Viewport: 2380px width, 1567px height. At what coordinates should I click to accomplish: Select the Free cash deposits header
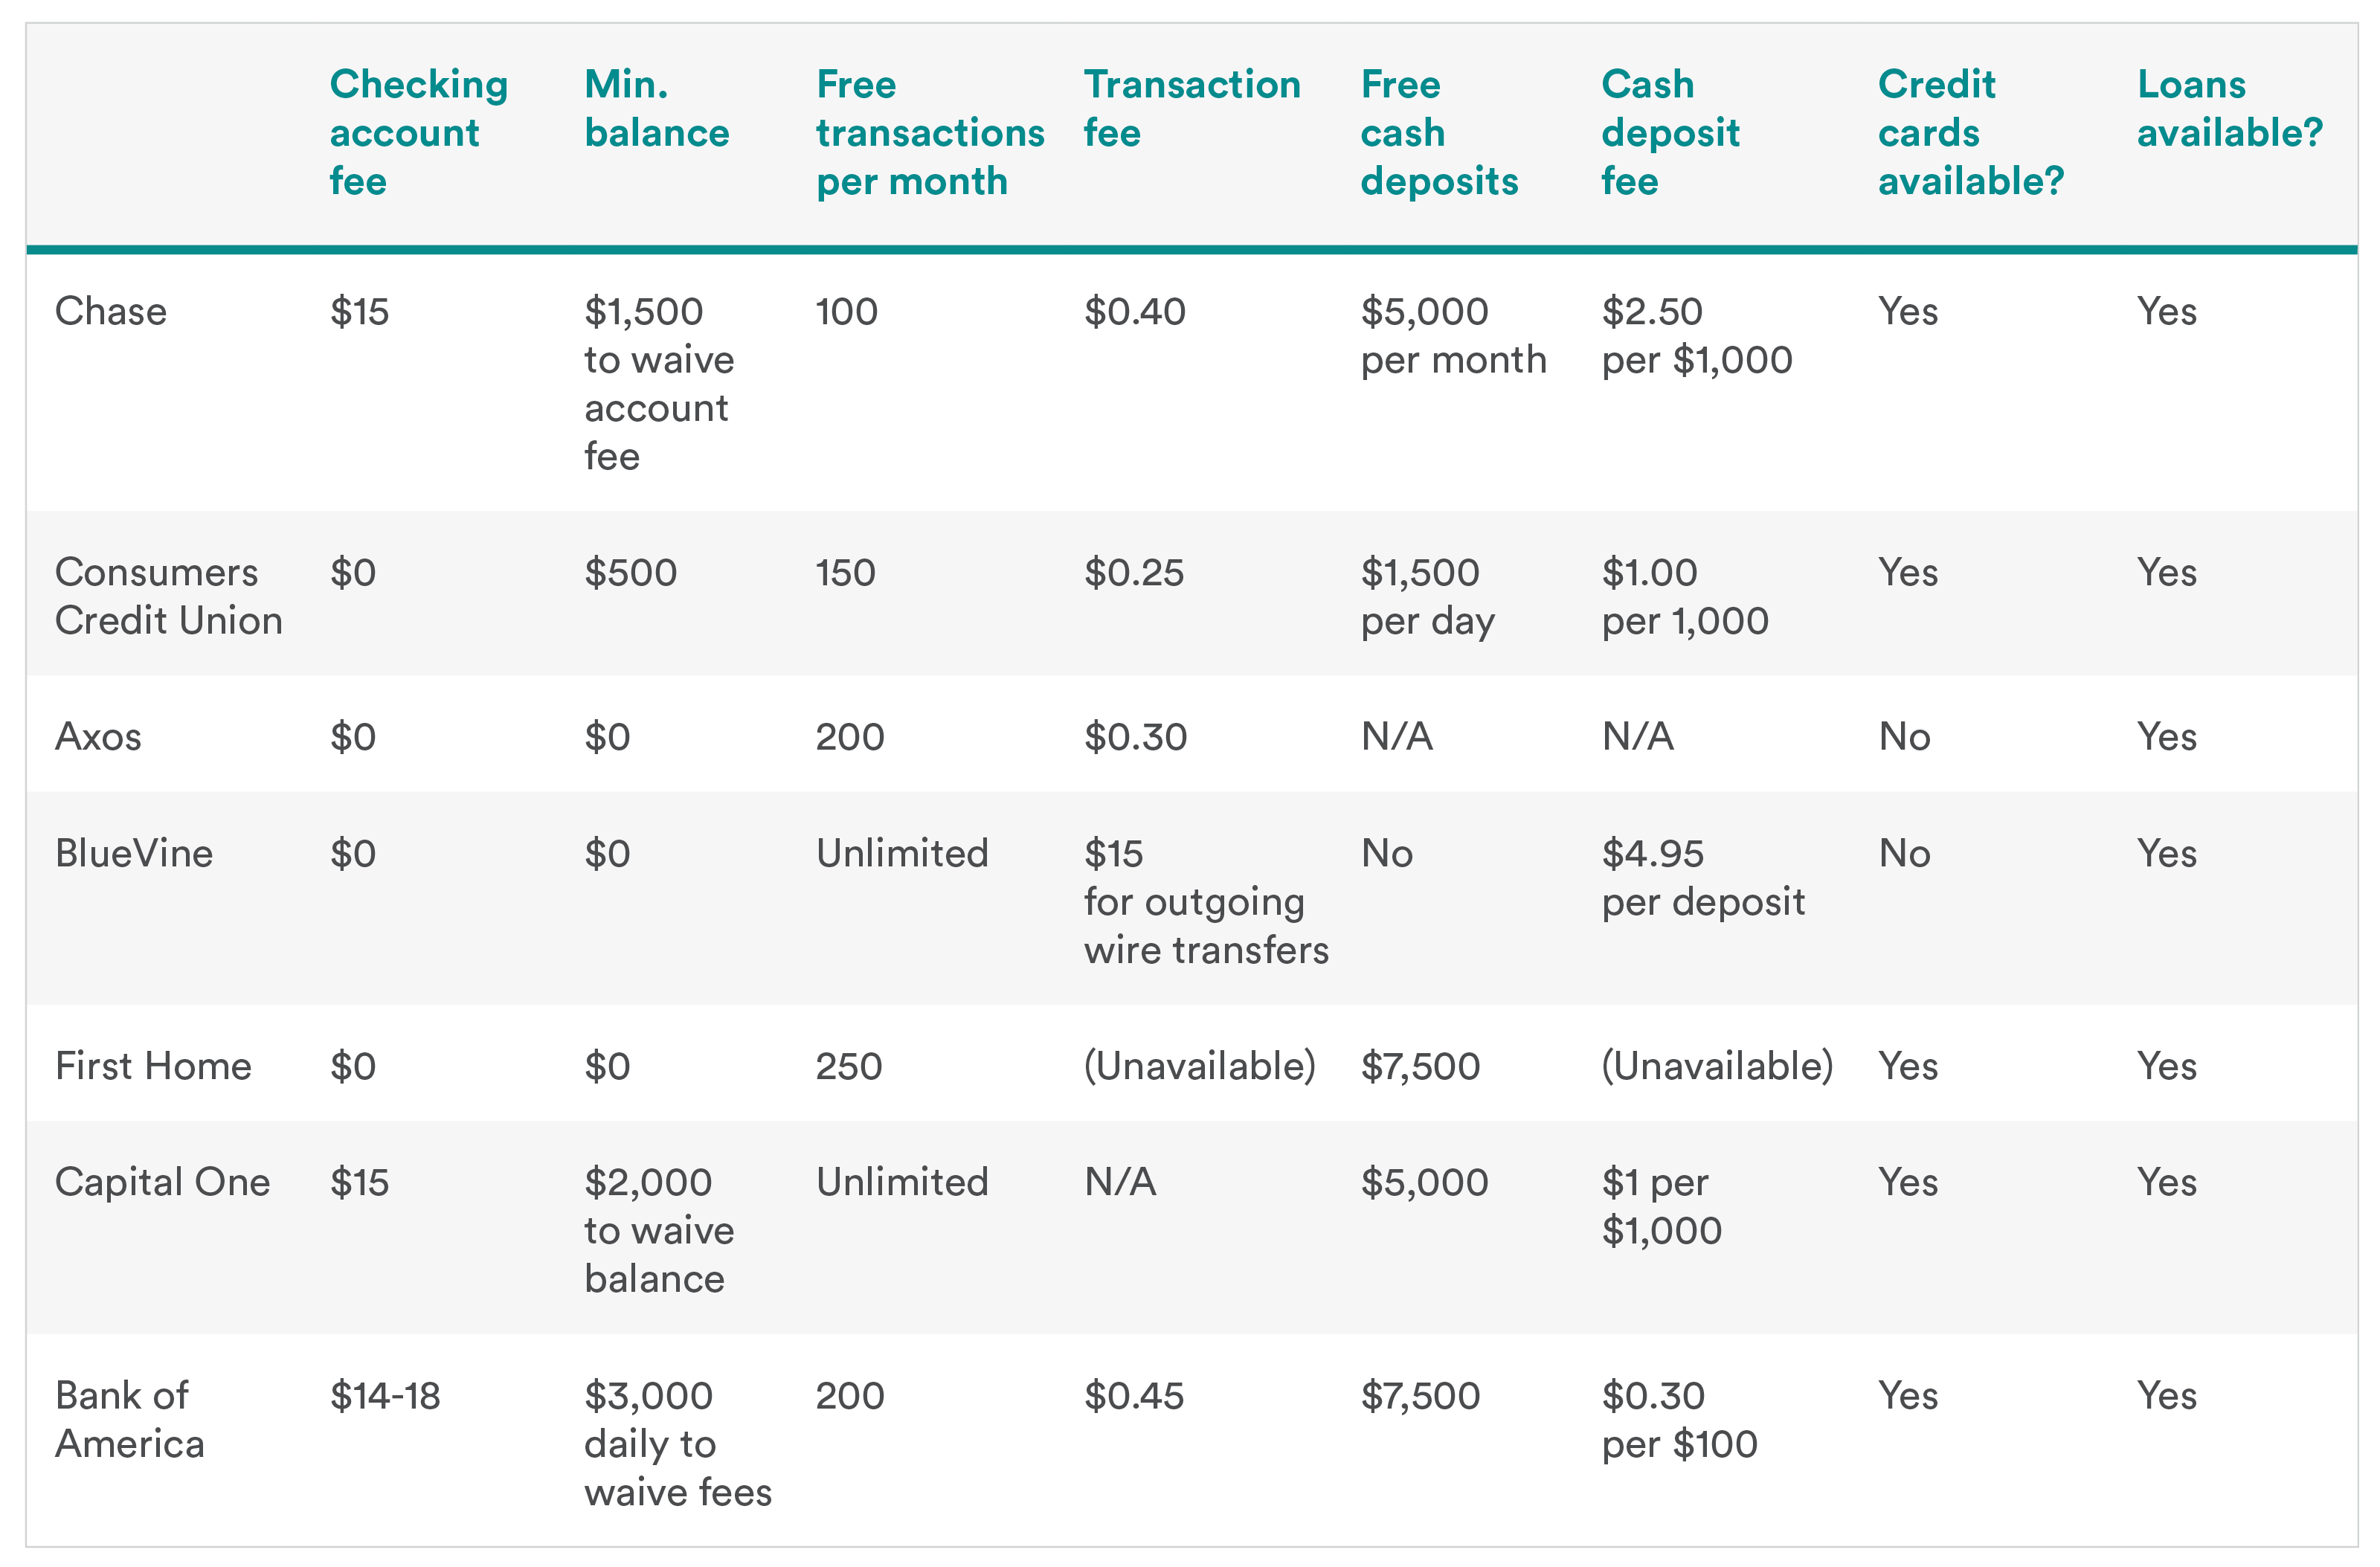1438,133
